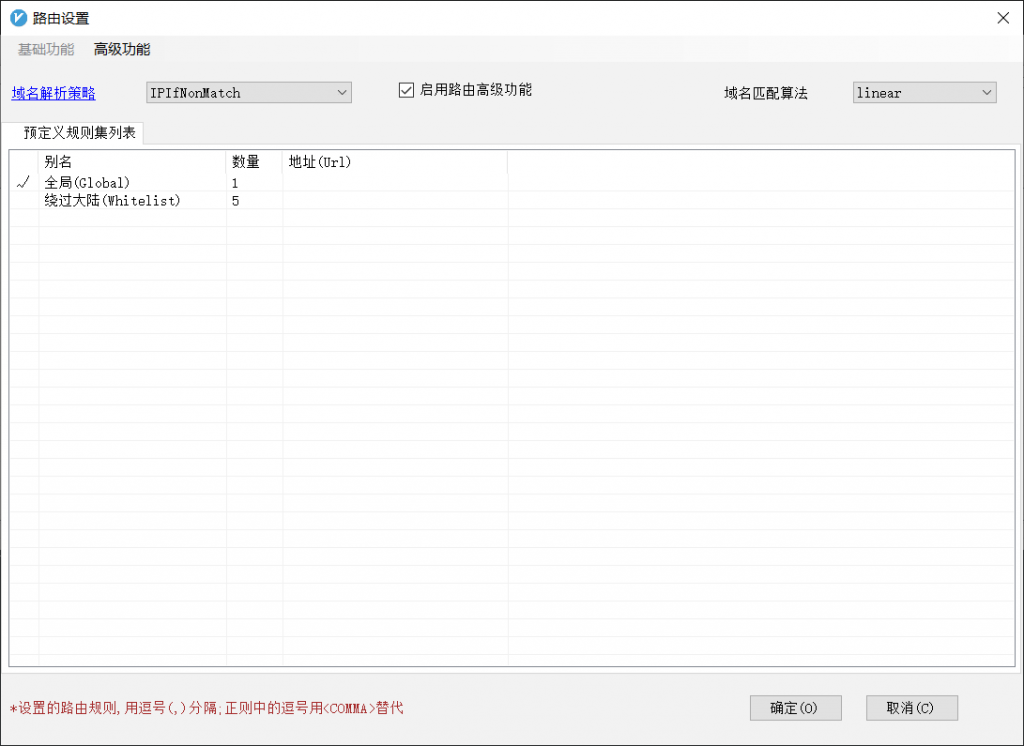Open the linear 域名匹配算法 dropdown
Screen dimensions: 1024x746
coord(987,93)
